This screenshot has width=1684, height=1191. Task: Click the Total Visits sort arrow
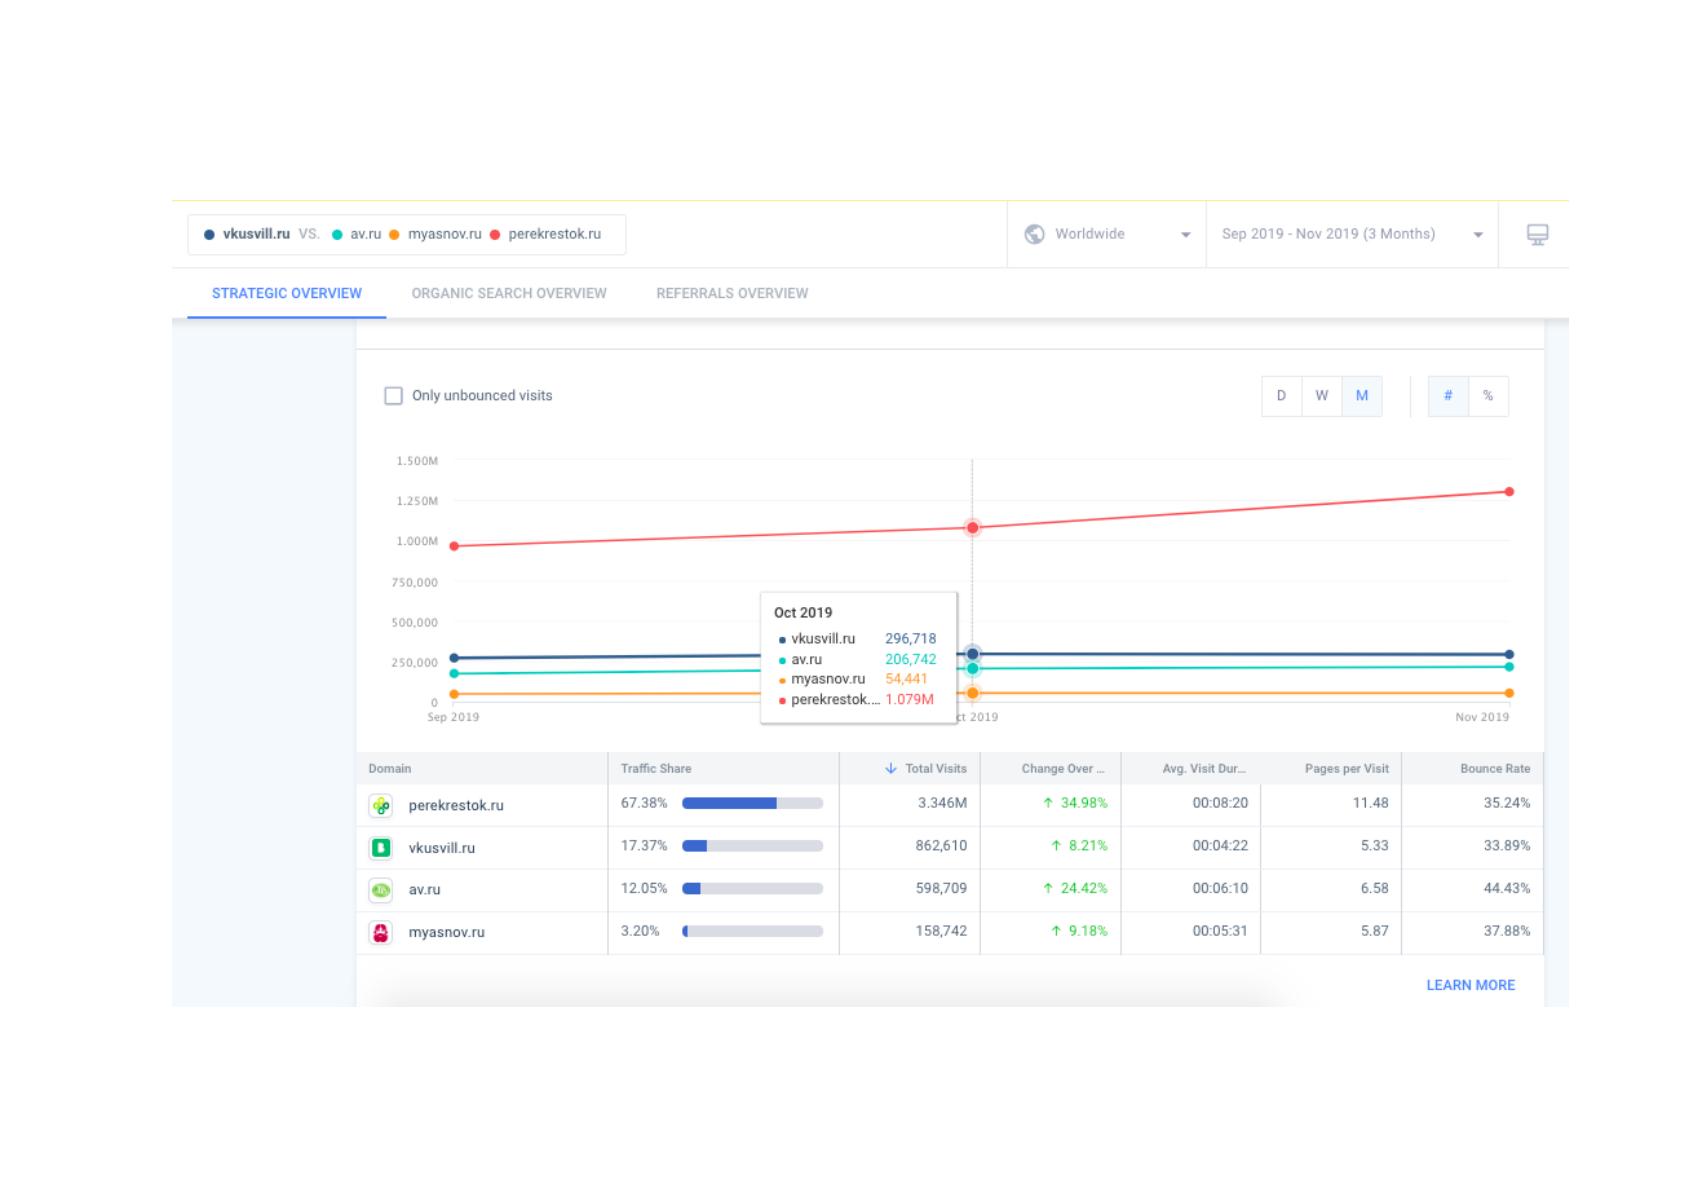pos(890,769)
